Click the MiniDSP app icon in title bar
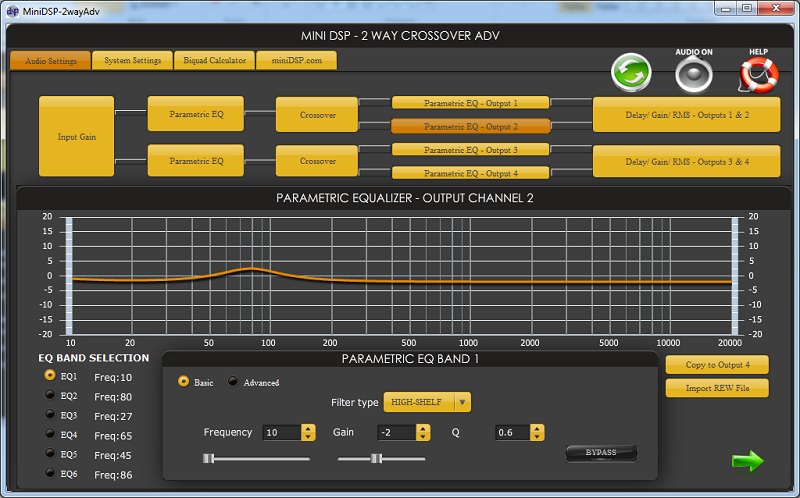 pos(11,9)
